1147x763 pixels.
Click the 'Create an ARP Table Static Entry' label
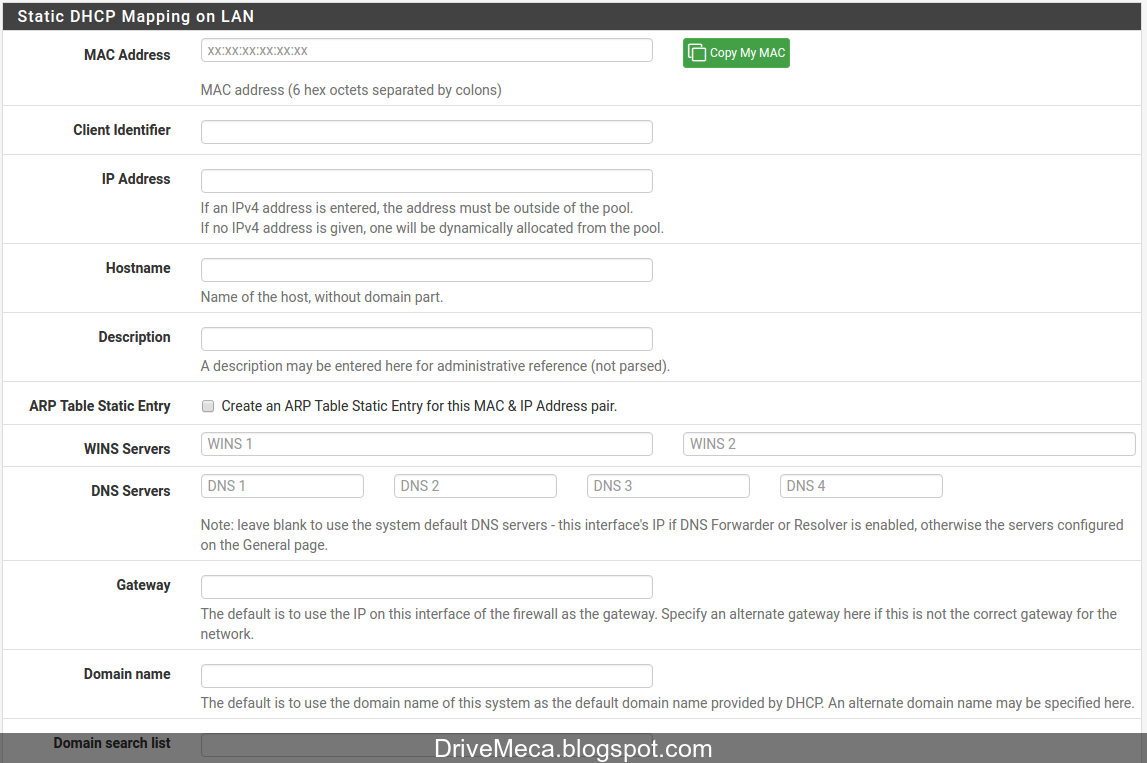pyautogui.click(x=419, y=406)
